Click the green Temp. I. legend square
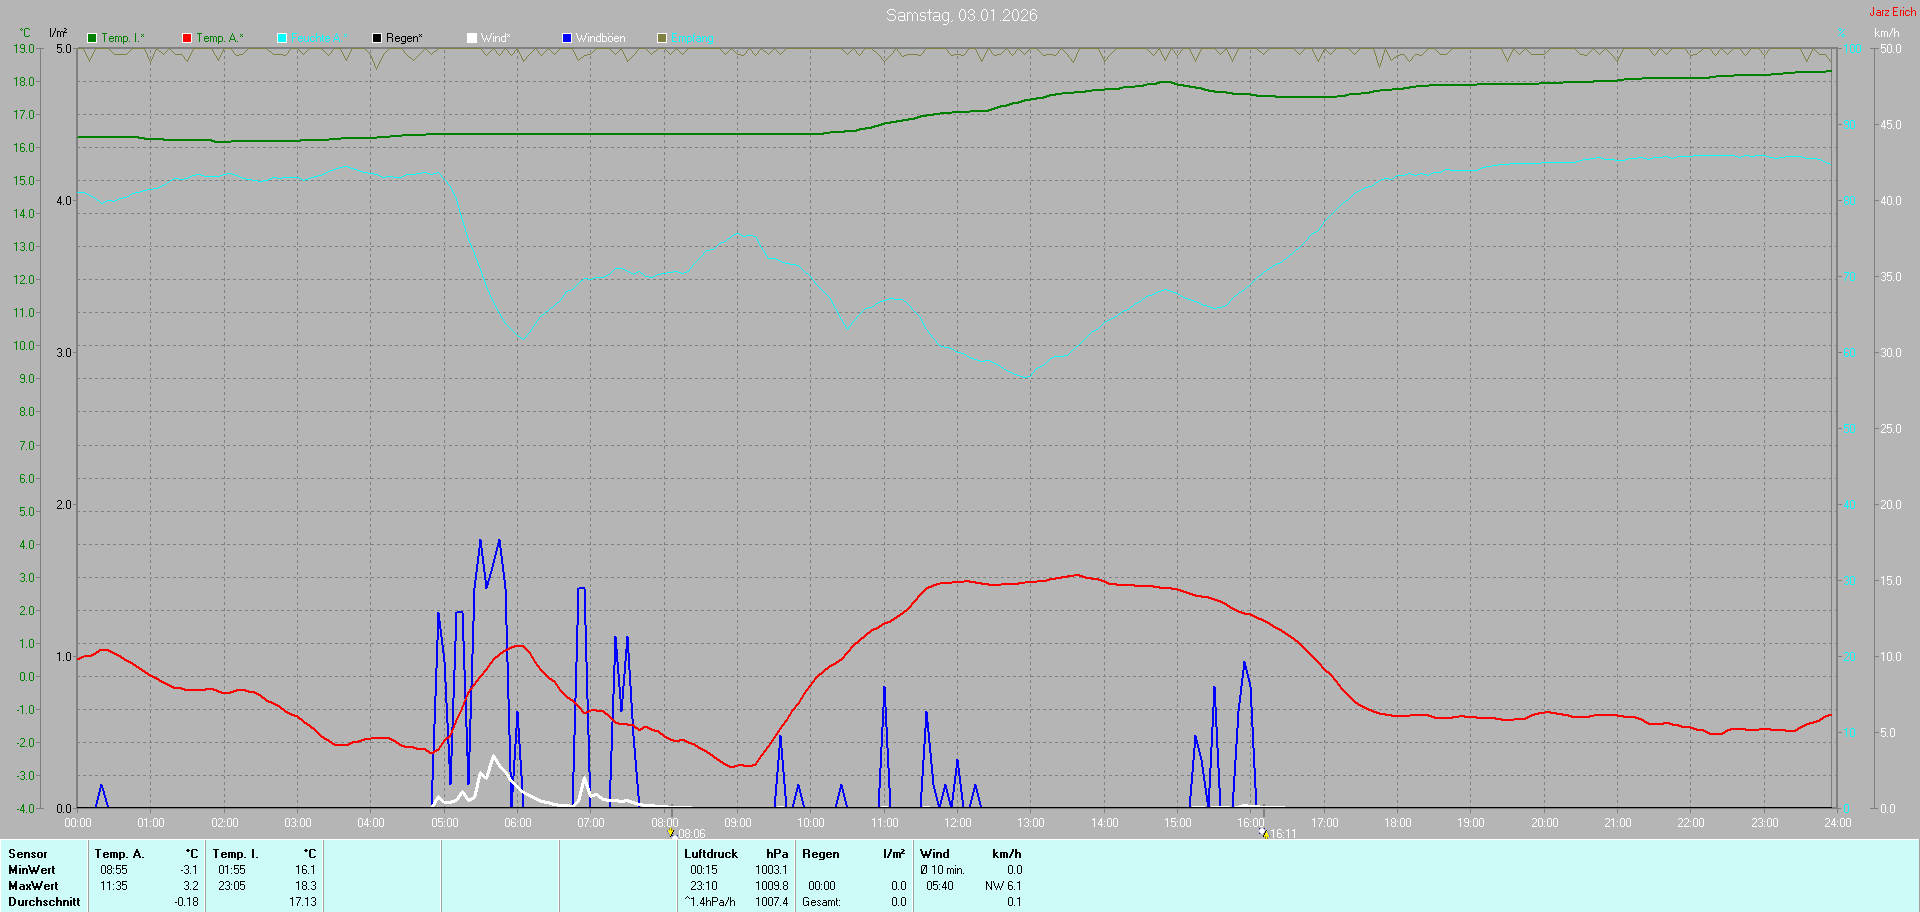The image size is (1920, 912). click(92, 38)
